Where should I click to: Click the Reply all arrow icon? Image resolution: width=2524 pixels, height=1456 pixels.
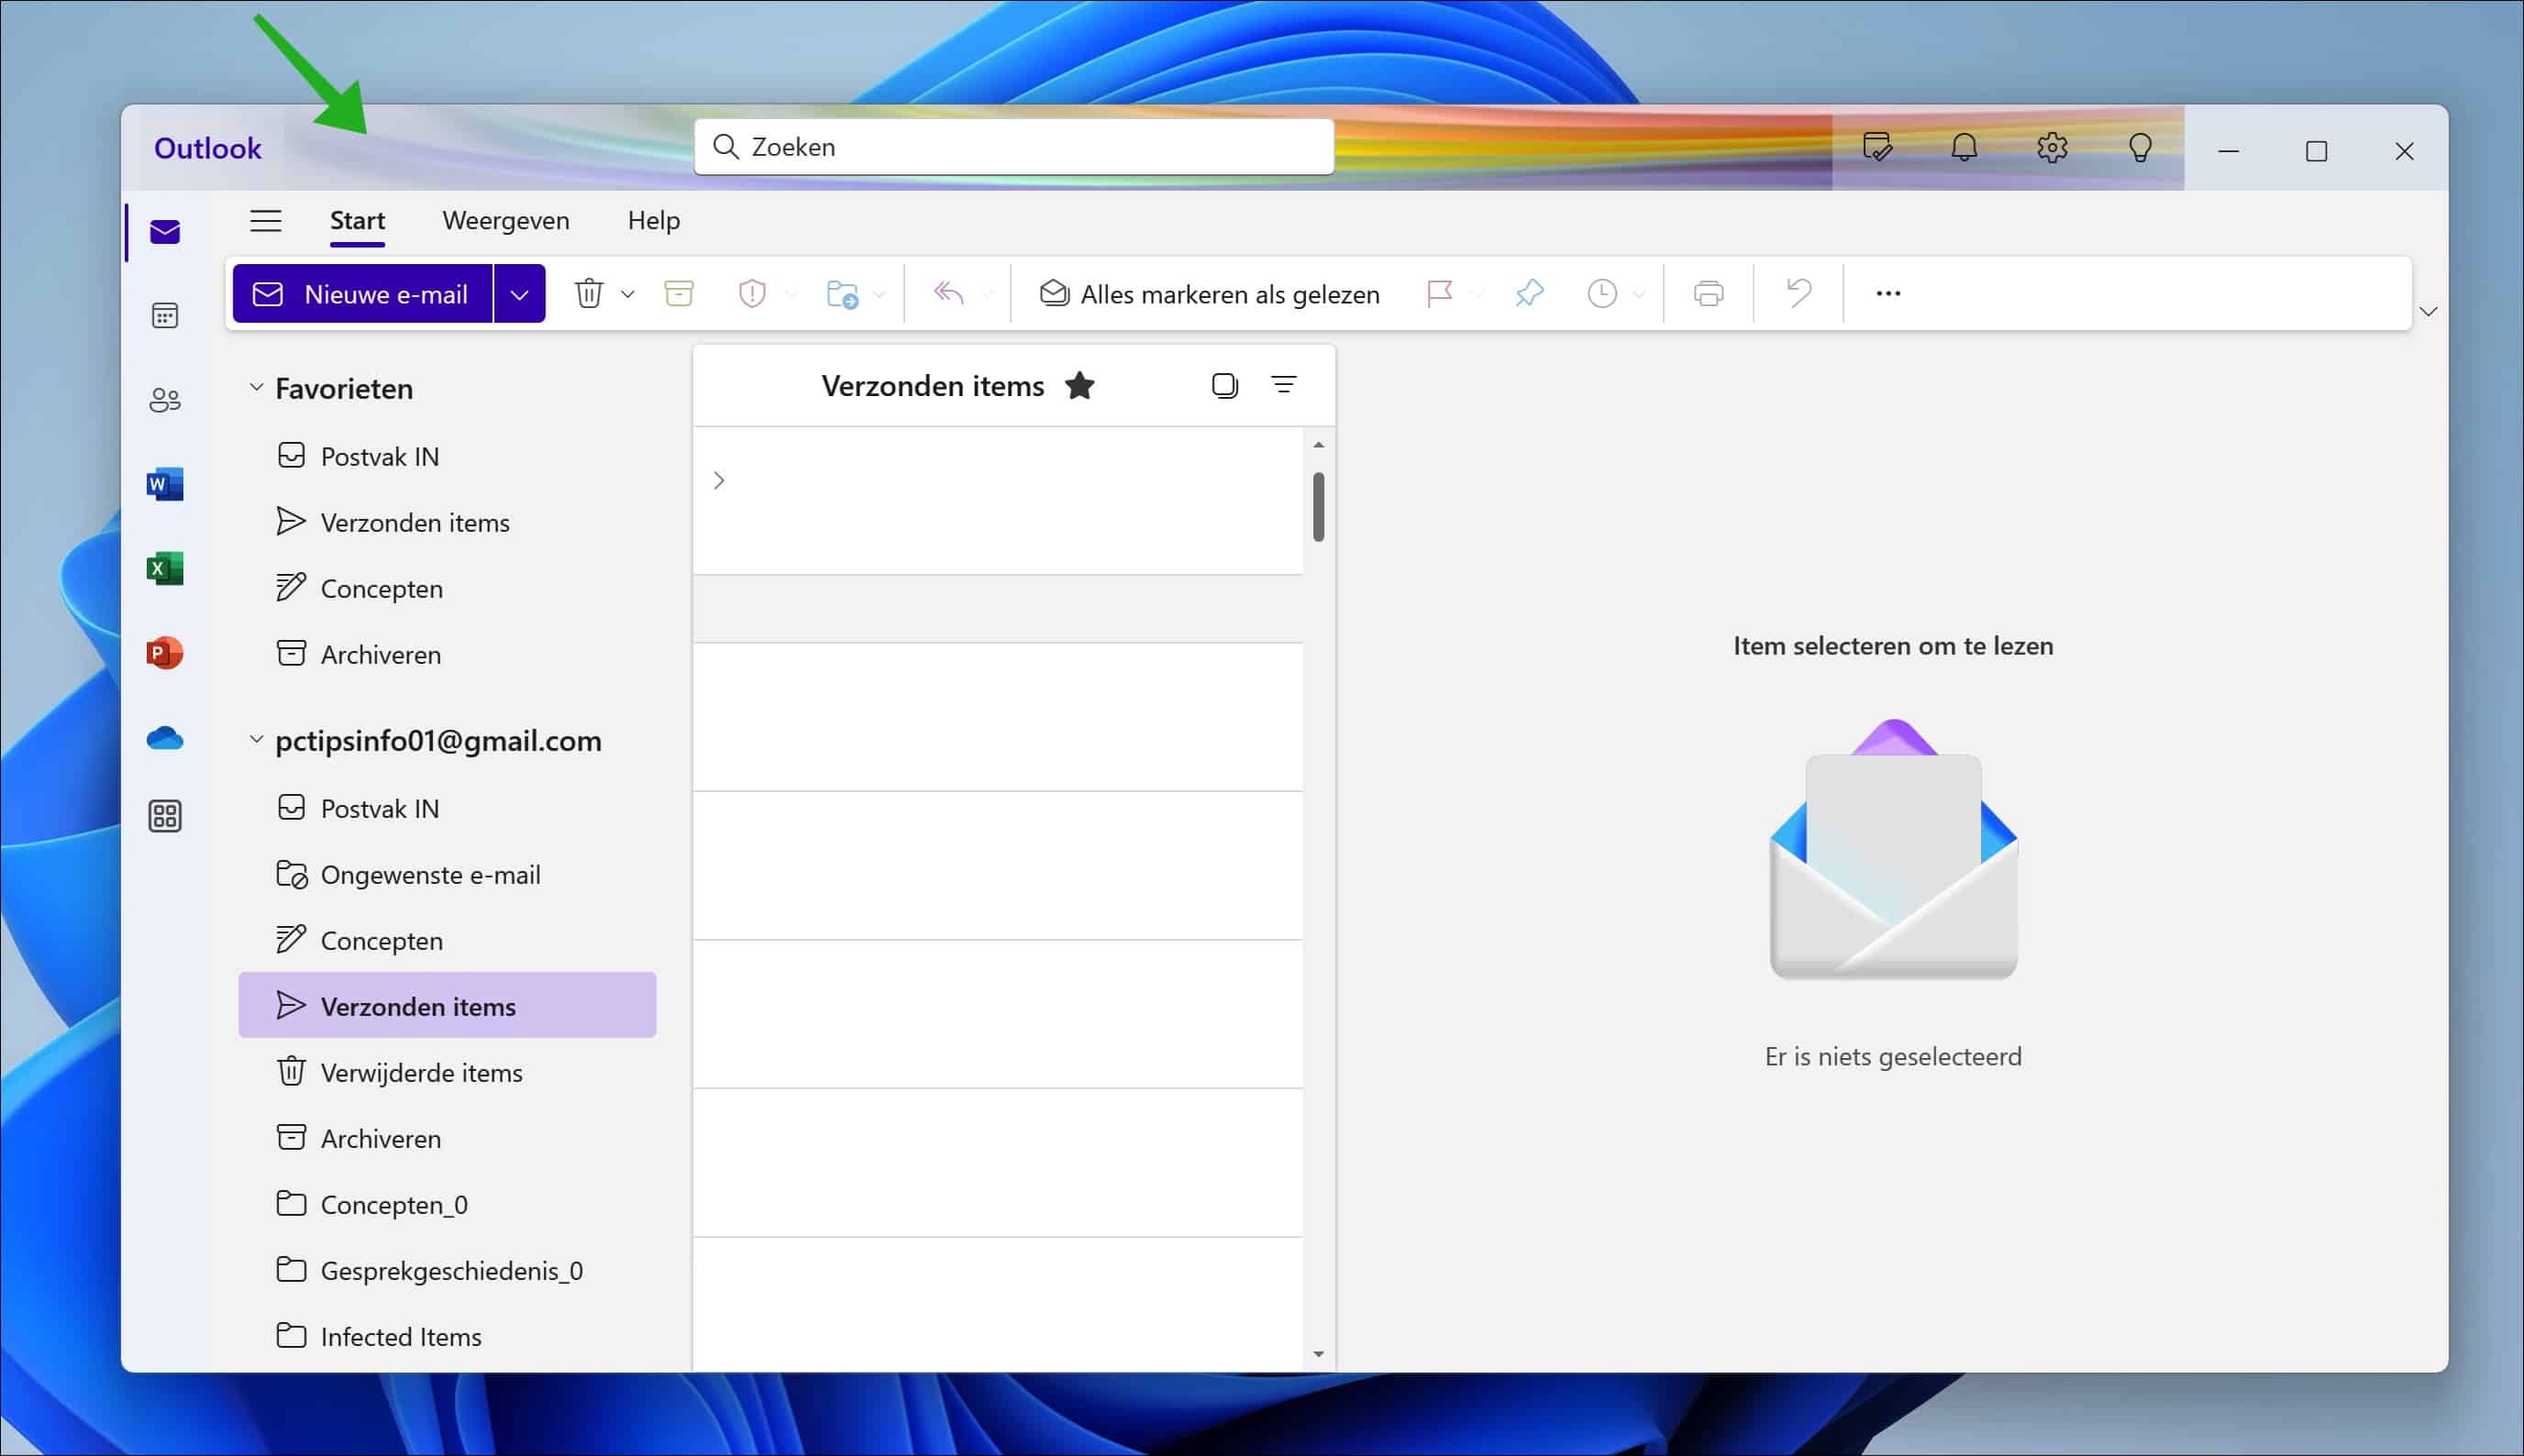click(948, 293)
